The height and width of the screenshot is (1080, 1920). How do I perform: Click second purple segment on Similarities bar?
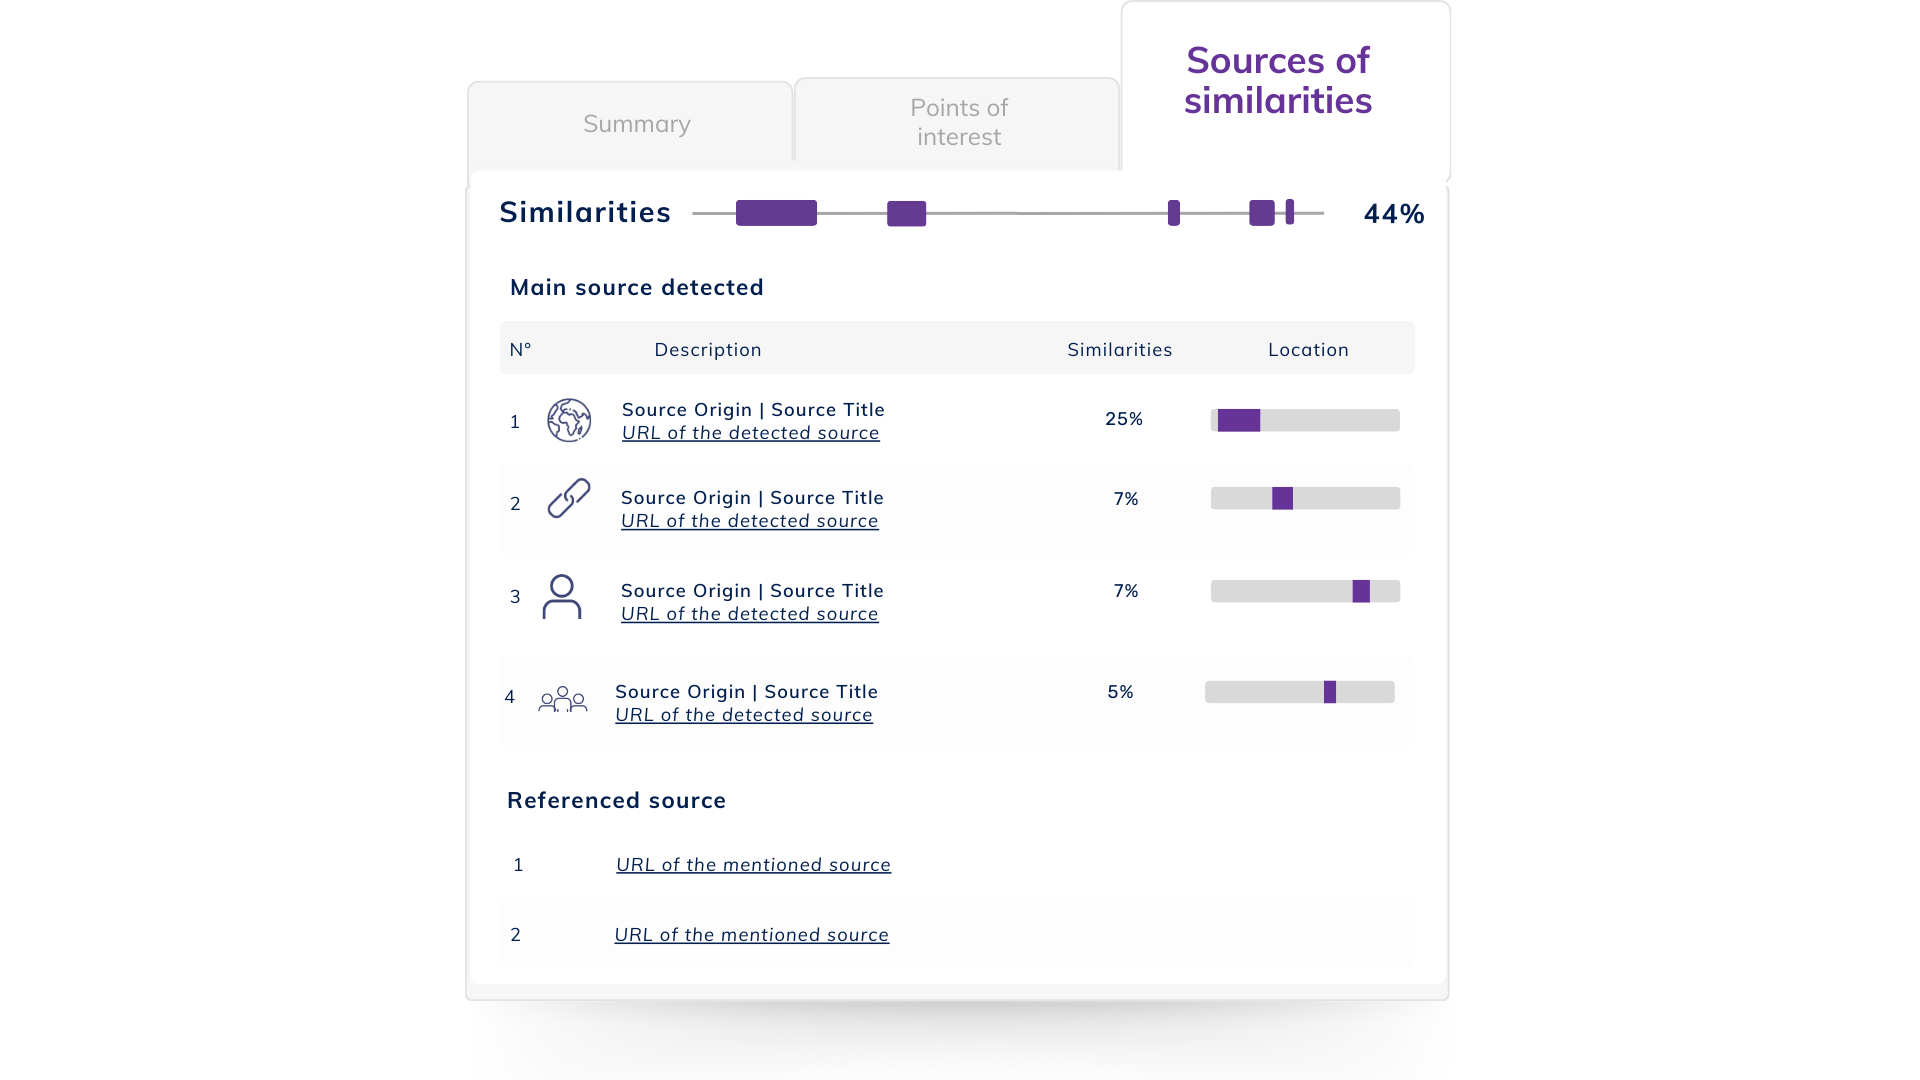click(x=906, y=214)
